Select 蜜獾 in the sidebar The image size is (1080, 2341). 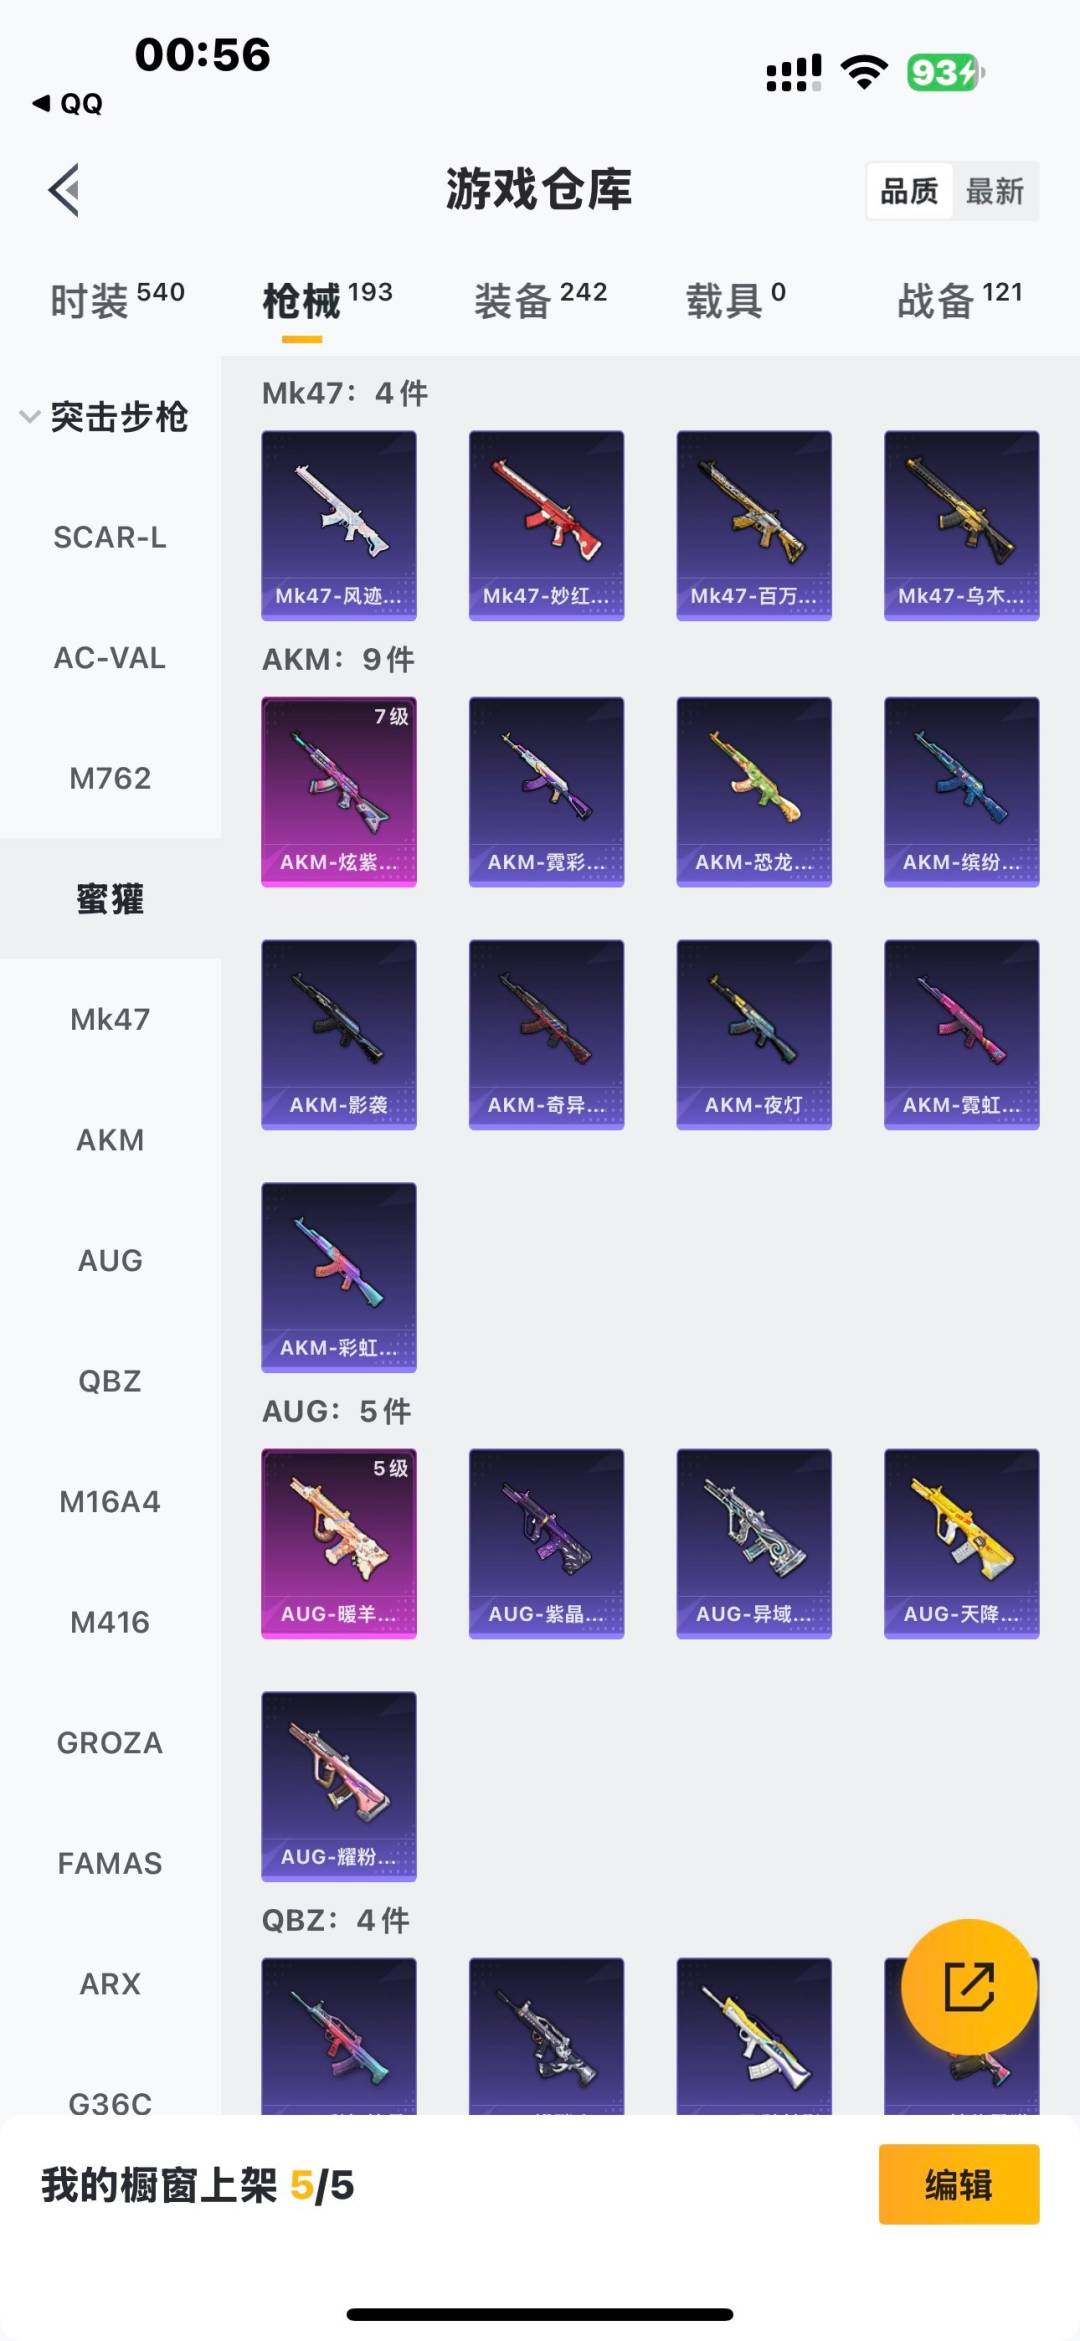coord(110,898)
